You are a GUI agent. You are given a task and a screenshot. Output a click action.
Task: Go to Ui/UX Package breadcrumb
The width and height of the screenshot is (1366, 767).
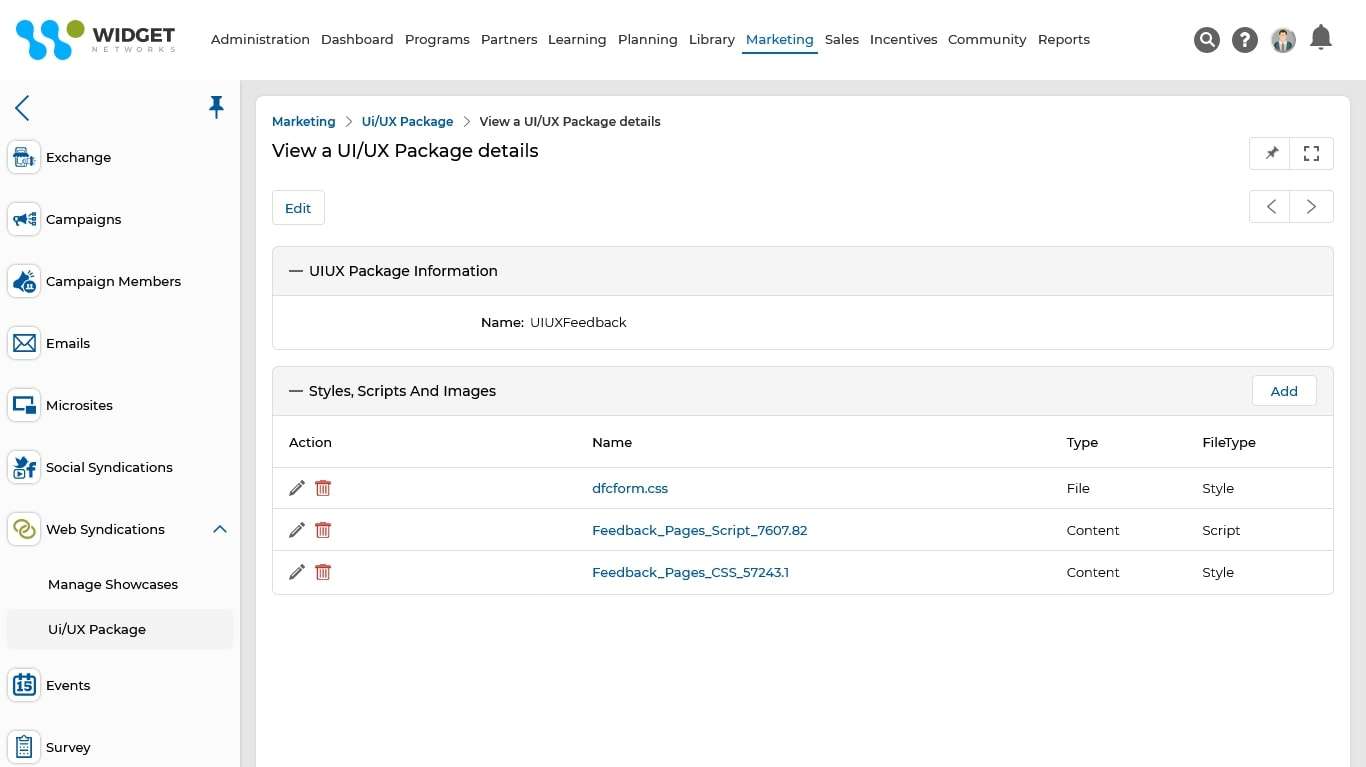[408, 121]
